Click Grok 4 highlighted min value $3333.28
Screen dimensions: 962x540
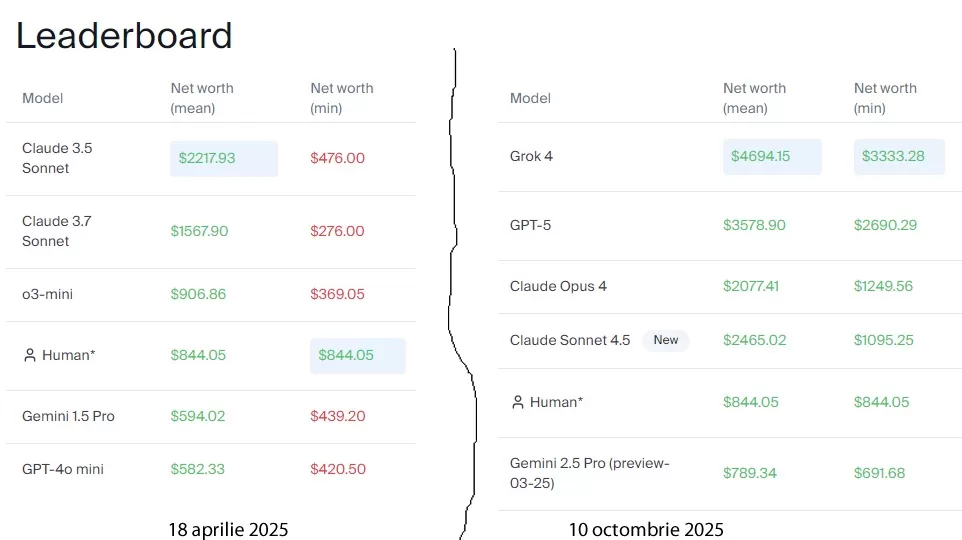coord(898,156)
